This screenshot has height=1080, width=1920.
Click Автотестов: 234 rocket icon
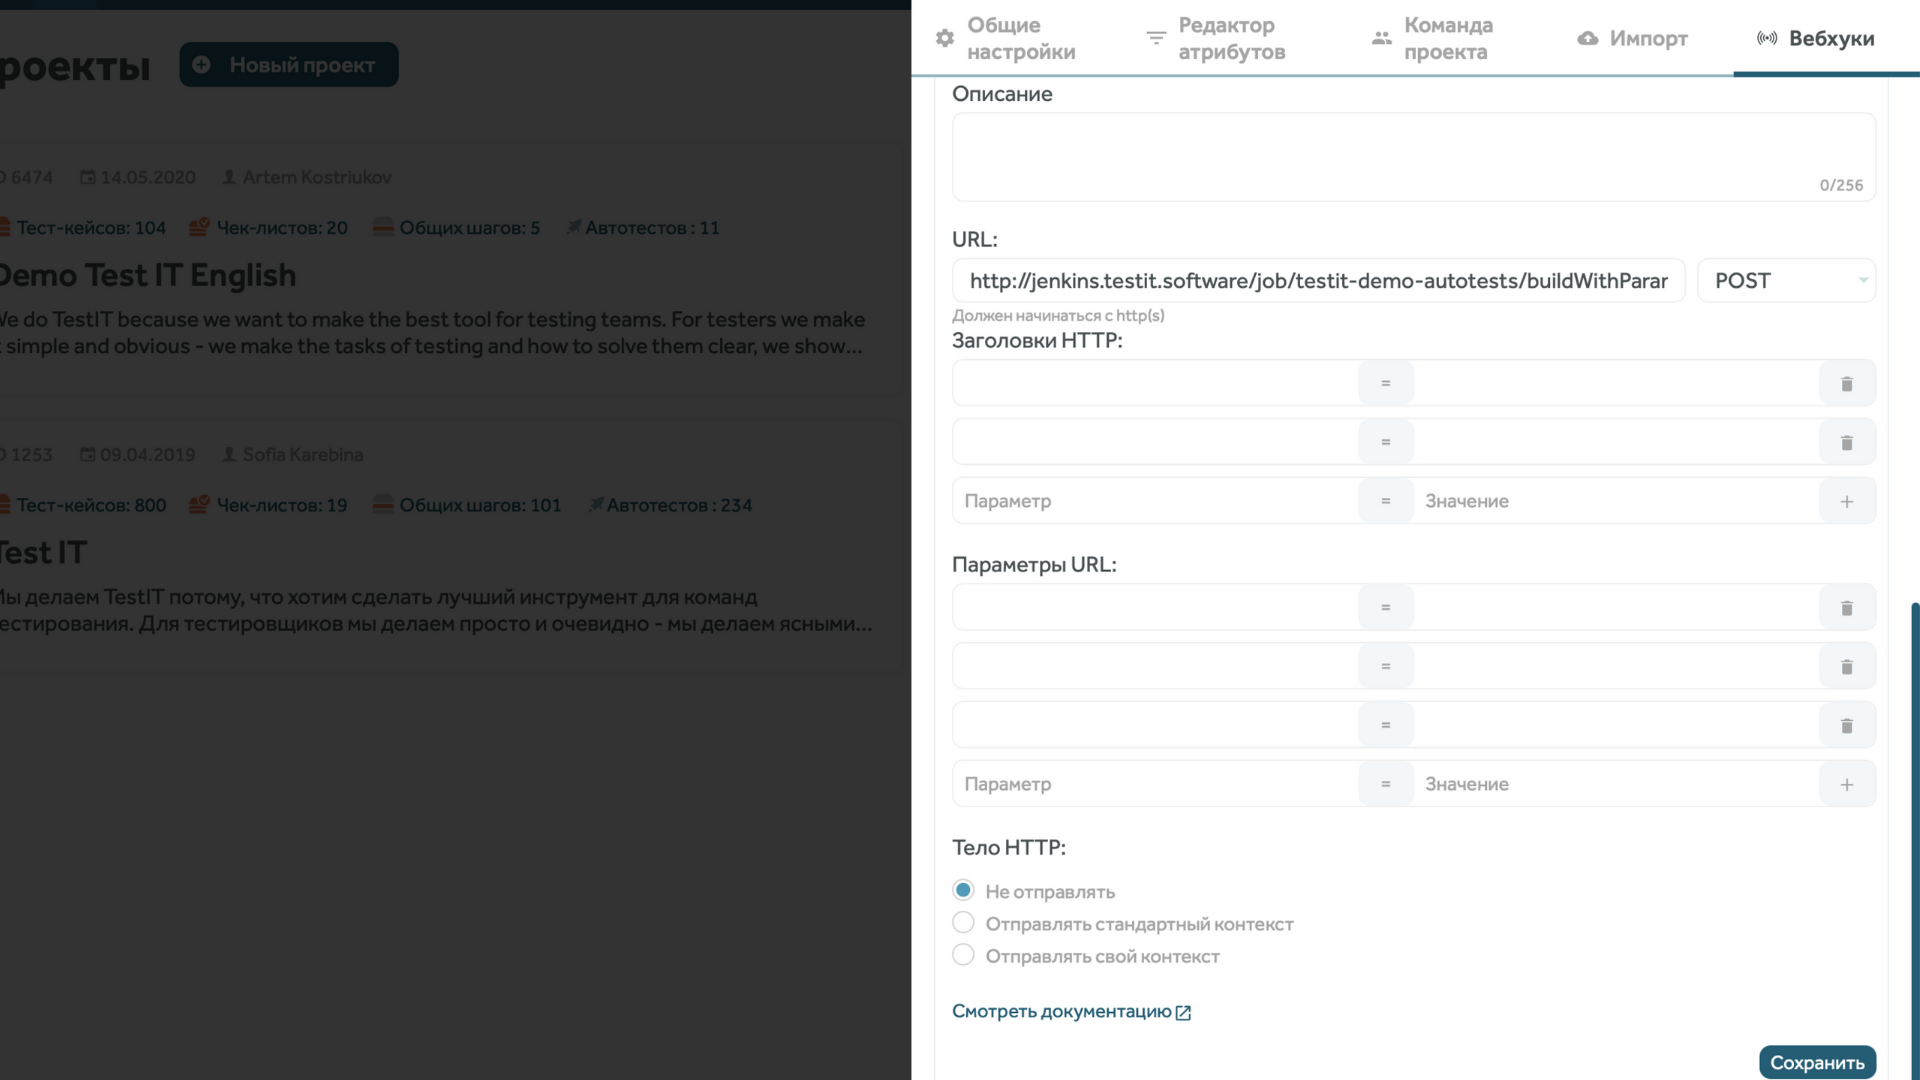click(x=595, y=504)
